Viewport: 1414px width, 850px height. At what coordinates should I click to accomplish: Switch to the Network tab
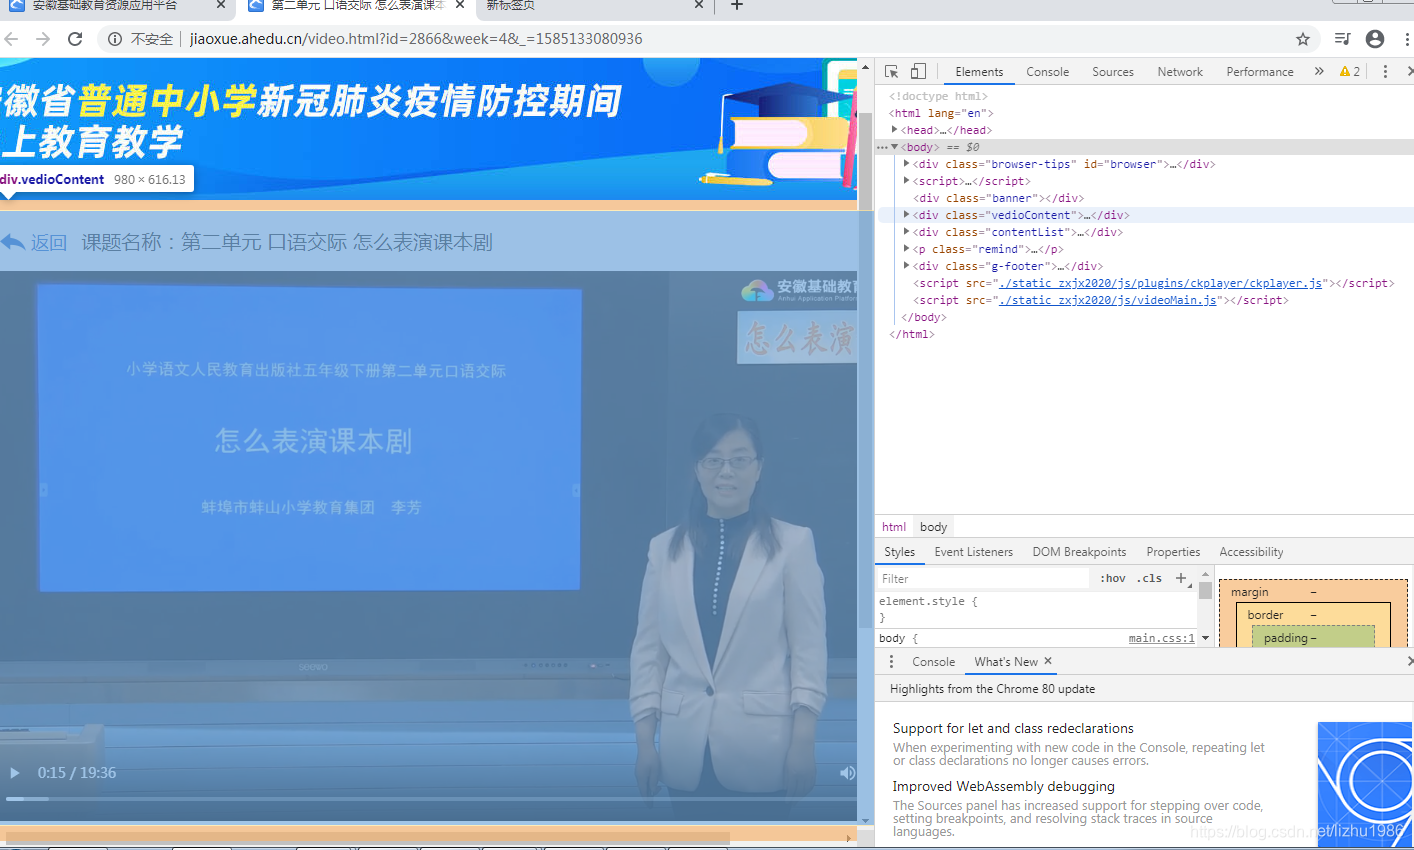coord(1180,71)
